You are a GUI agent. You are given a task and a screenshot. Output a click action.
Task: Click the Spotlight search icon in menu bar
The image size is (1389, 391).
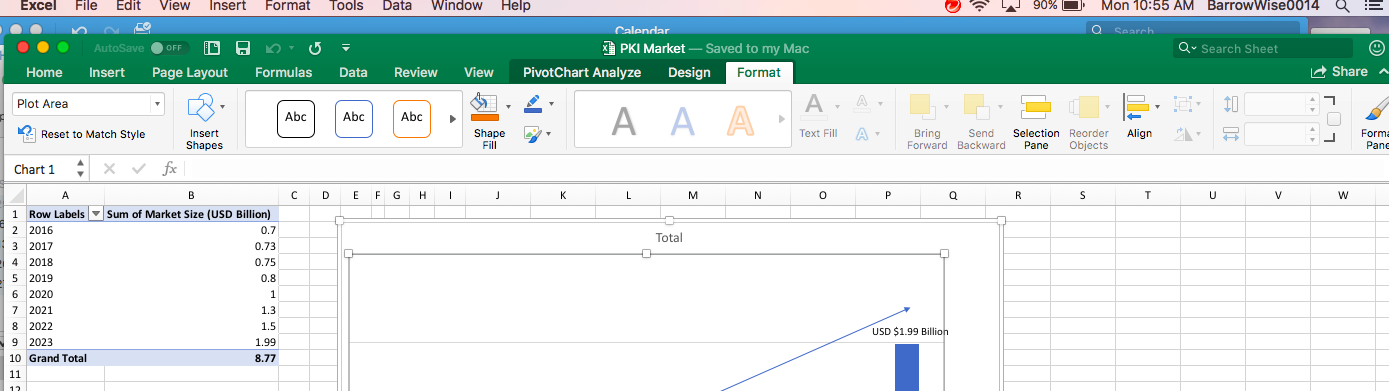point(1343,6)
